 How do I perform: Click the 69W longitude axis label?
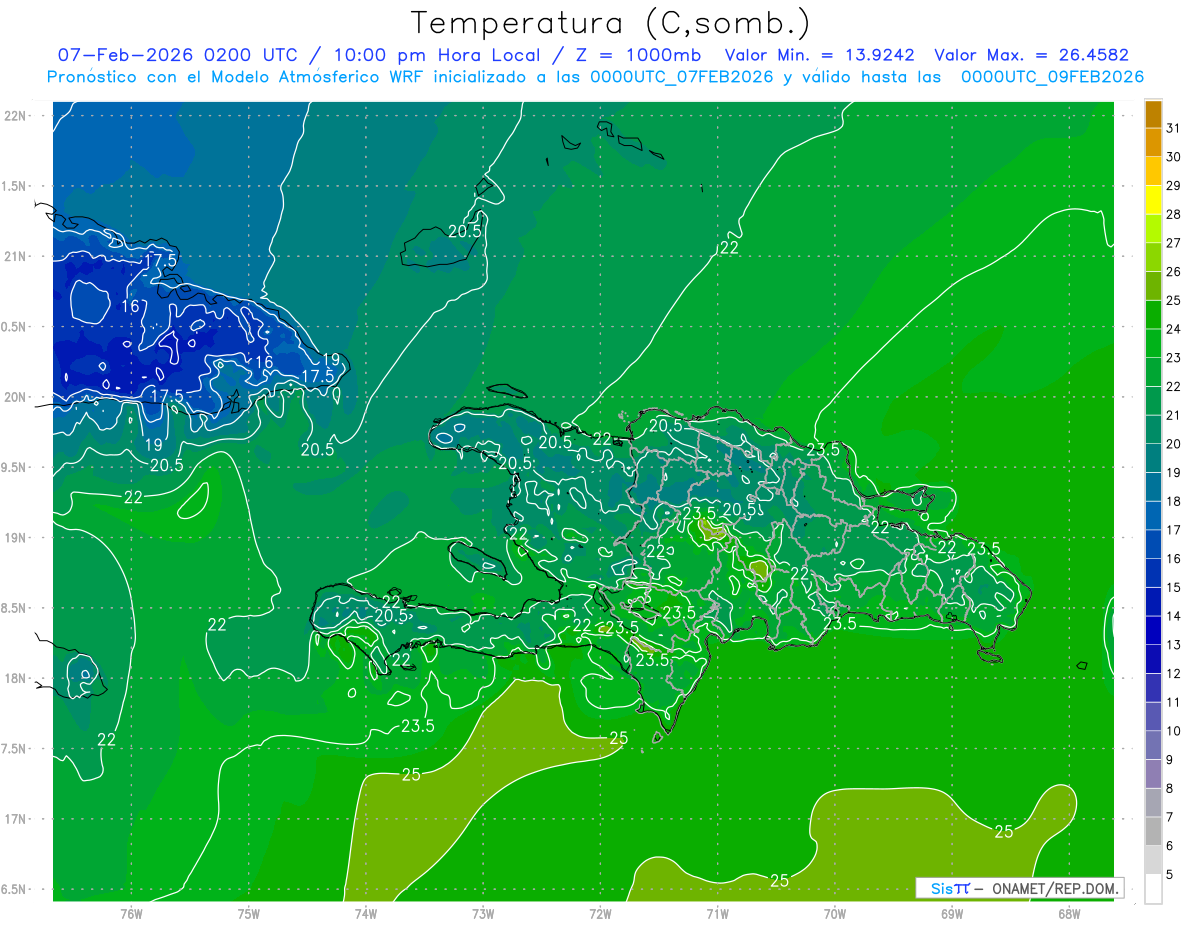tap(952, 913)
